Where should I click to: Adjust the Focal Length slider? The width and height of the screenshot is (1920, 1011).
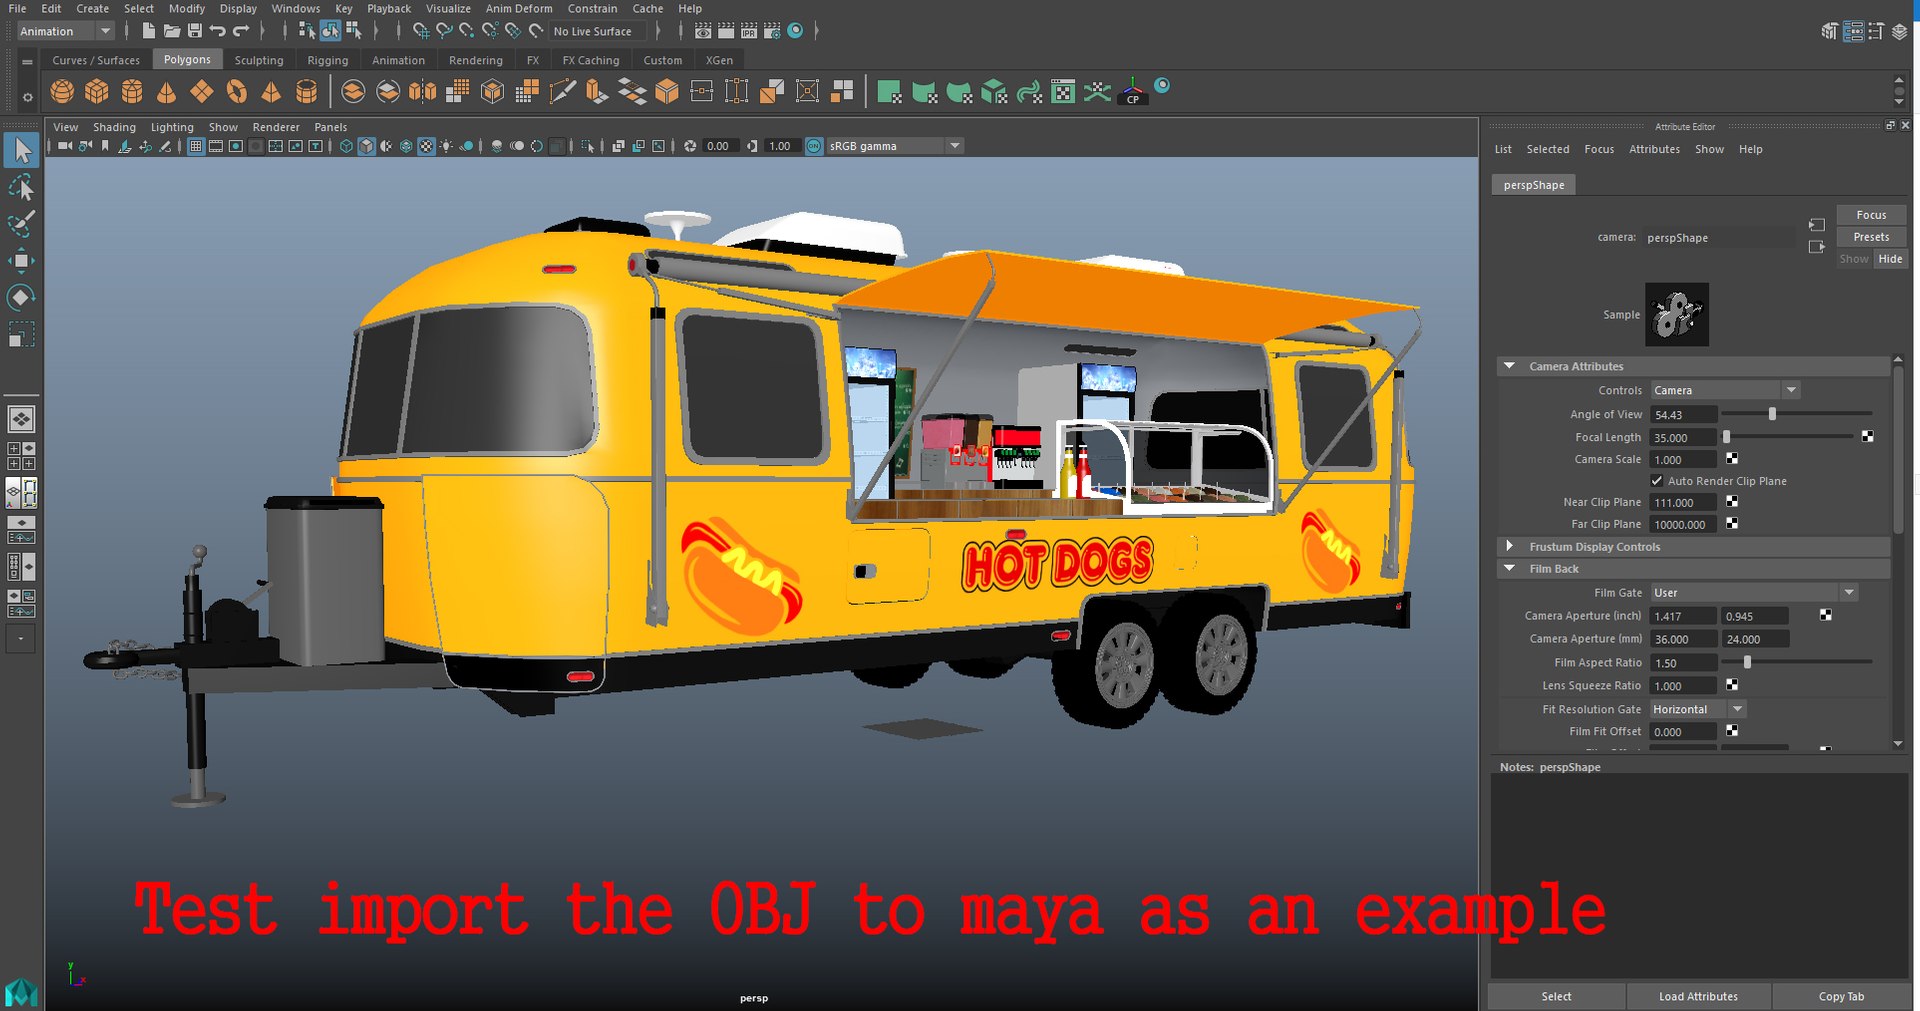coord(1726,437)
